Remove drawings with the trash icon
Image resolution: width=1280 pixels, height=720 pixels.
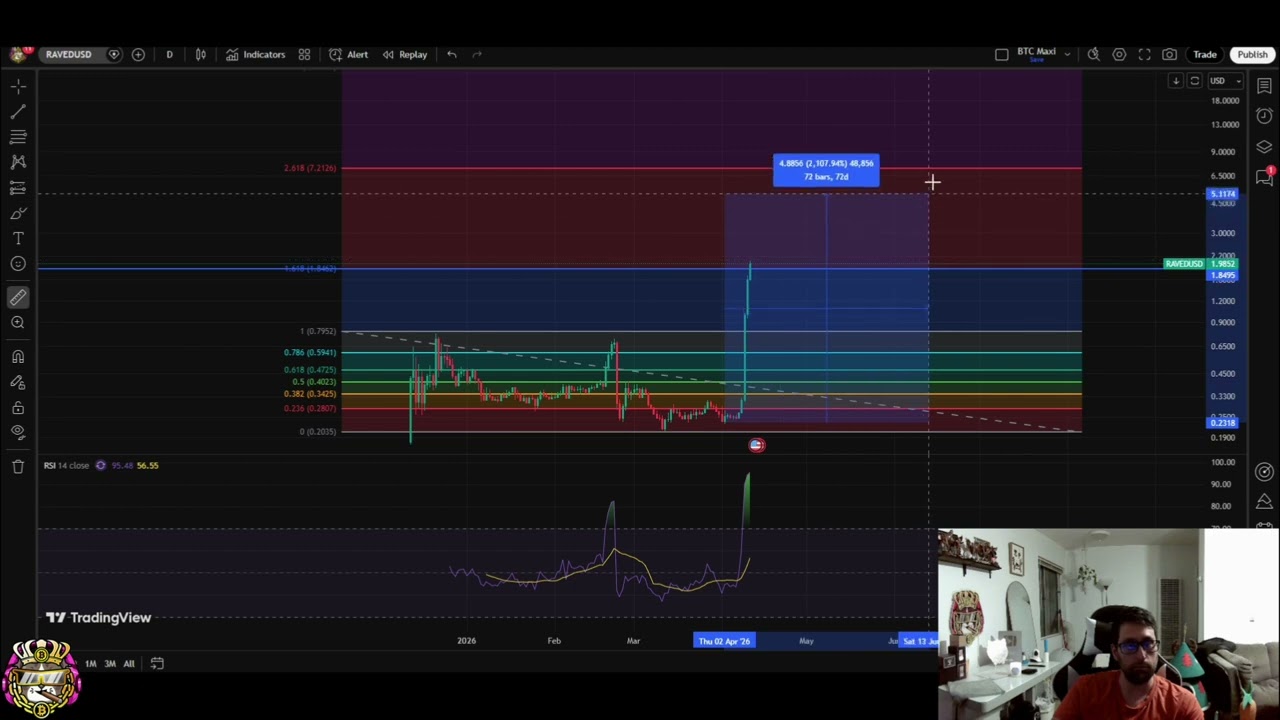coord(18,466)
